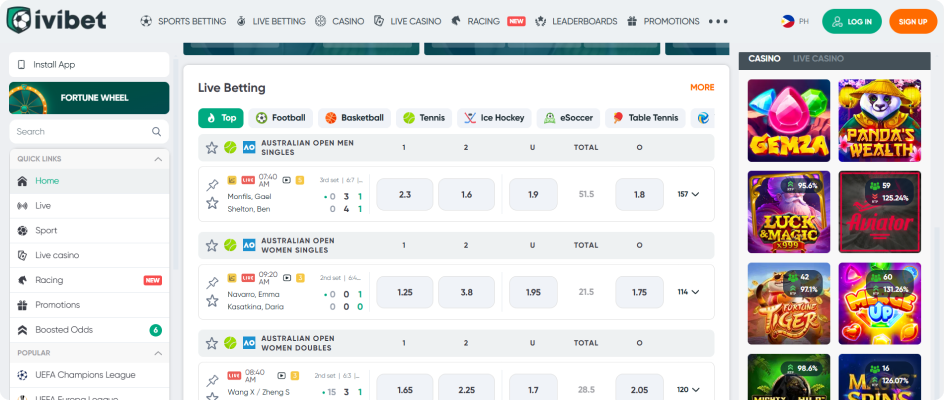Open the FORTUNE WHEEL banner

coord(89,98)
